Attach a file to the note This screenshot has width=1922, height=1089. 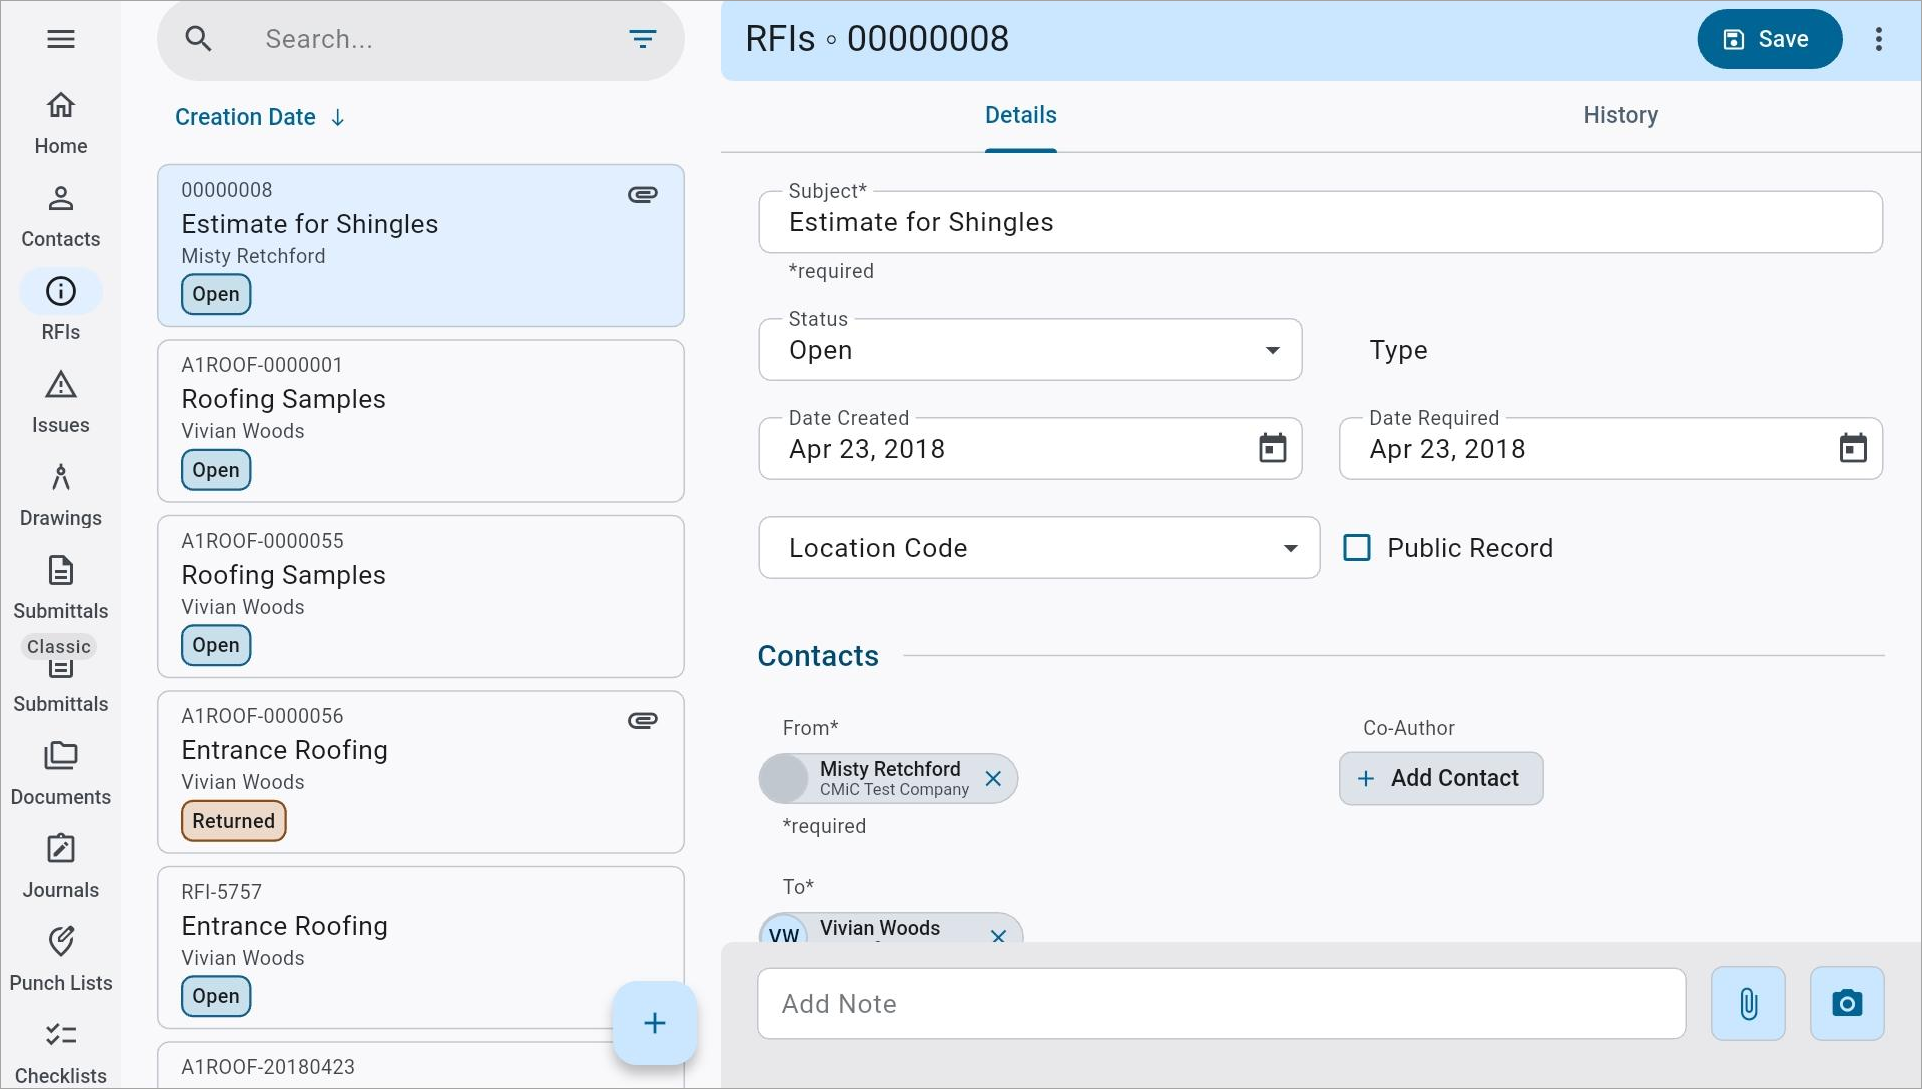(x=1748, y=1003)
